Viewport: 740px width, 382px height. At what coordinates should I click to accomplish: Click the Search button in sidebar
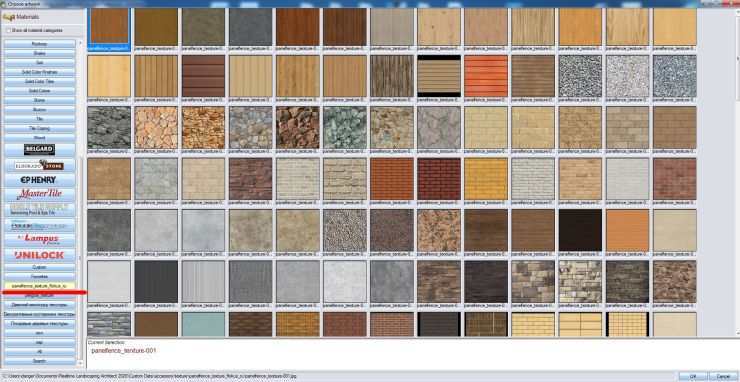(x=40, y=361)
